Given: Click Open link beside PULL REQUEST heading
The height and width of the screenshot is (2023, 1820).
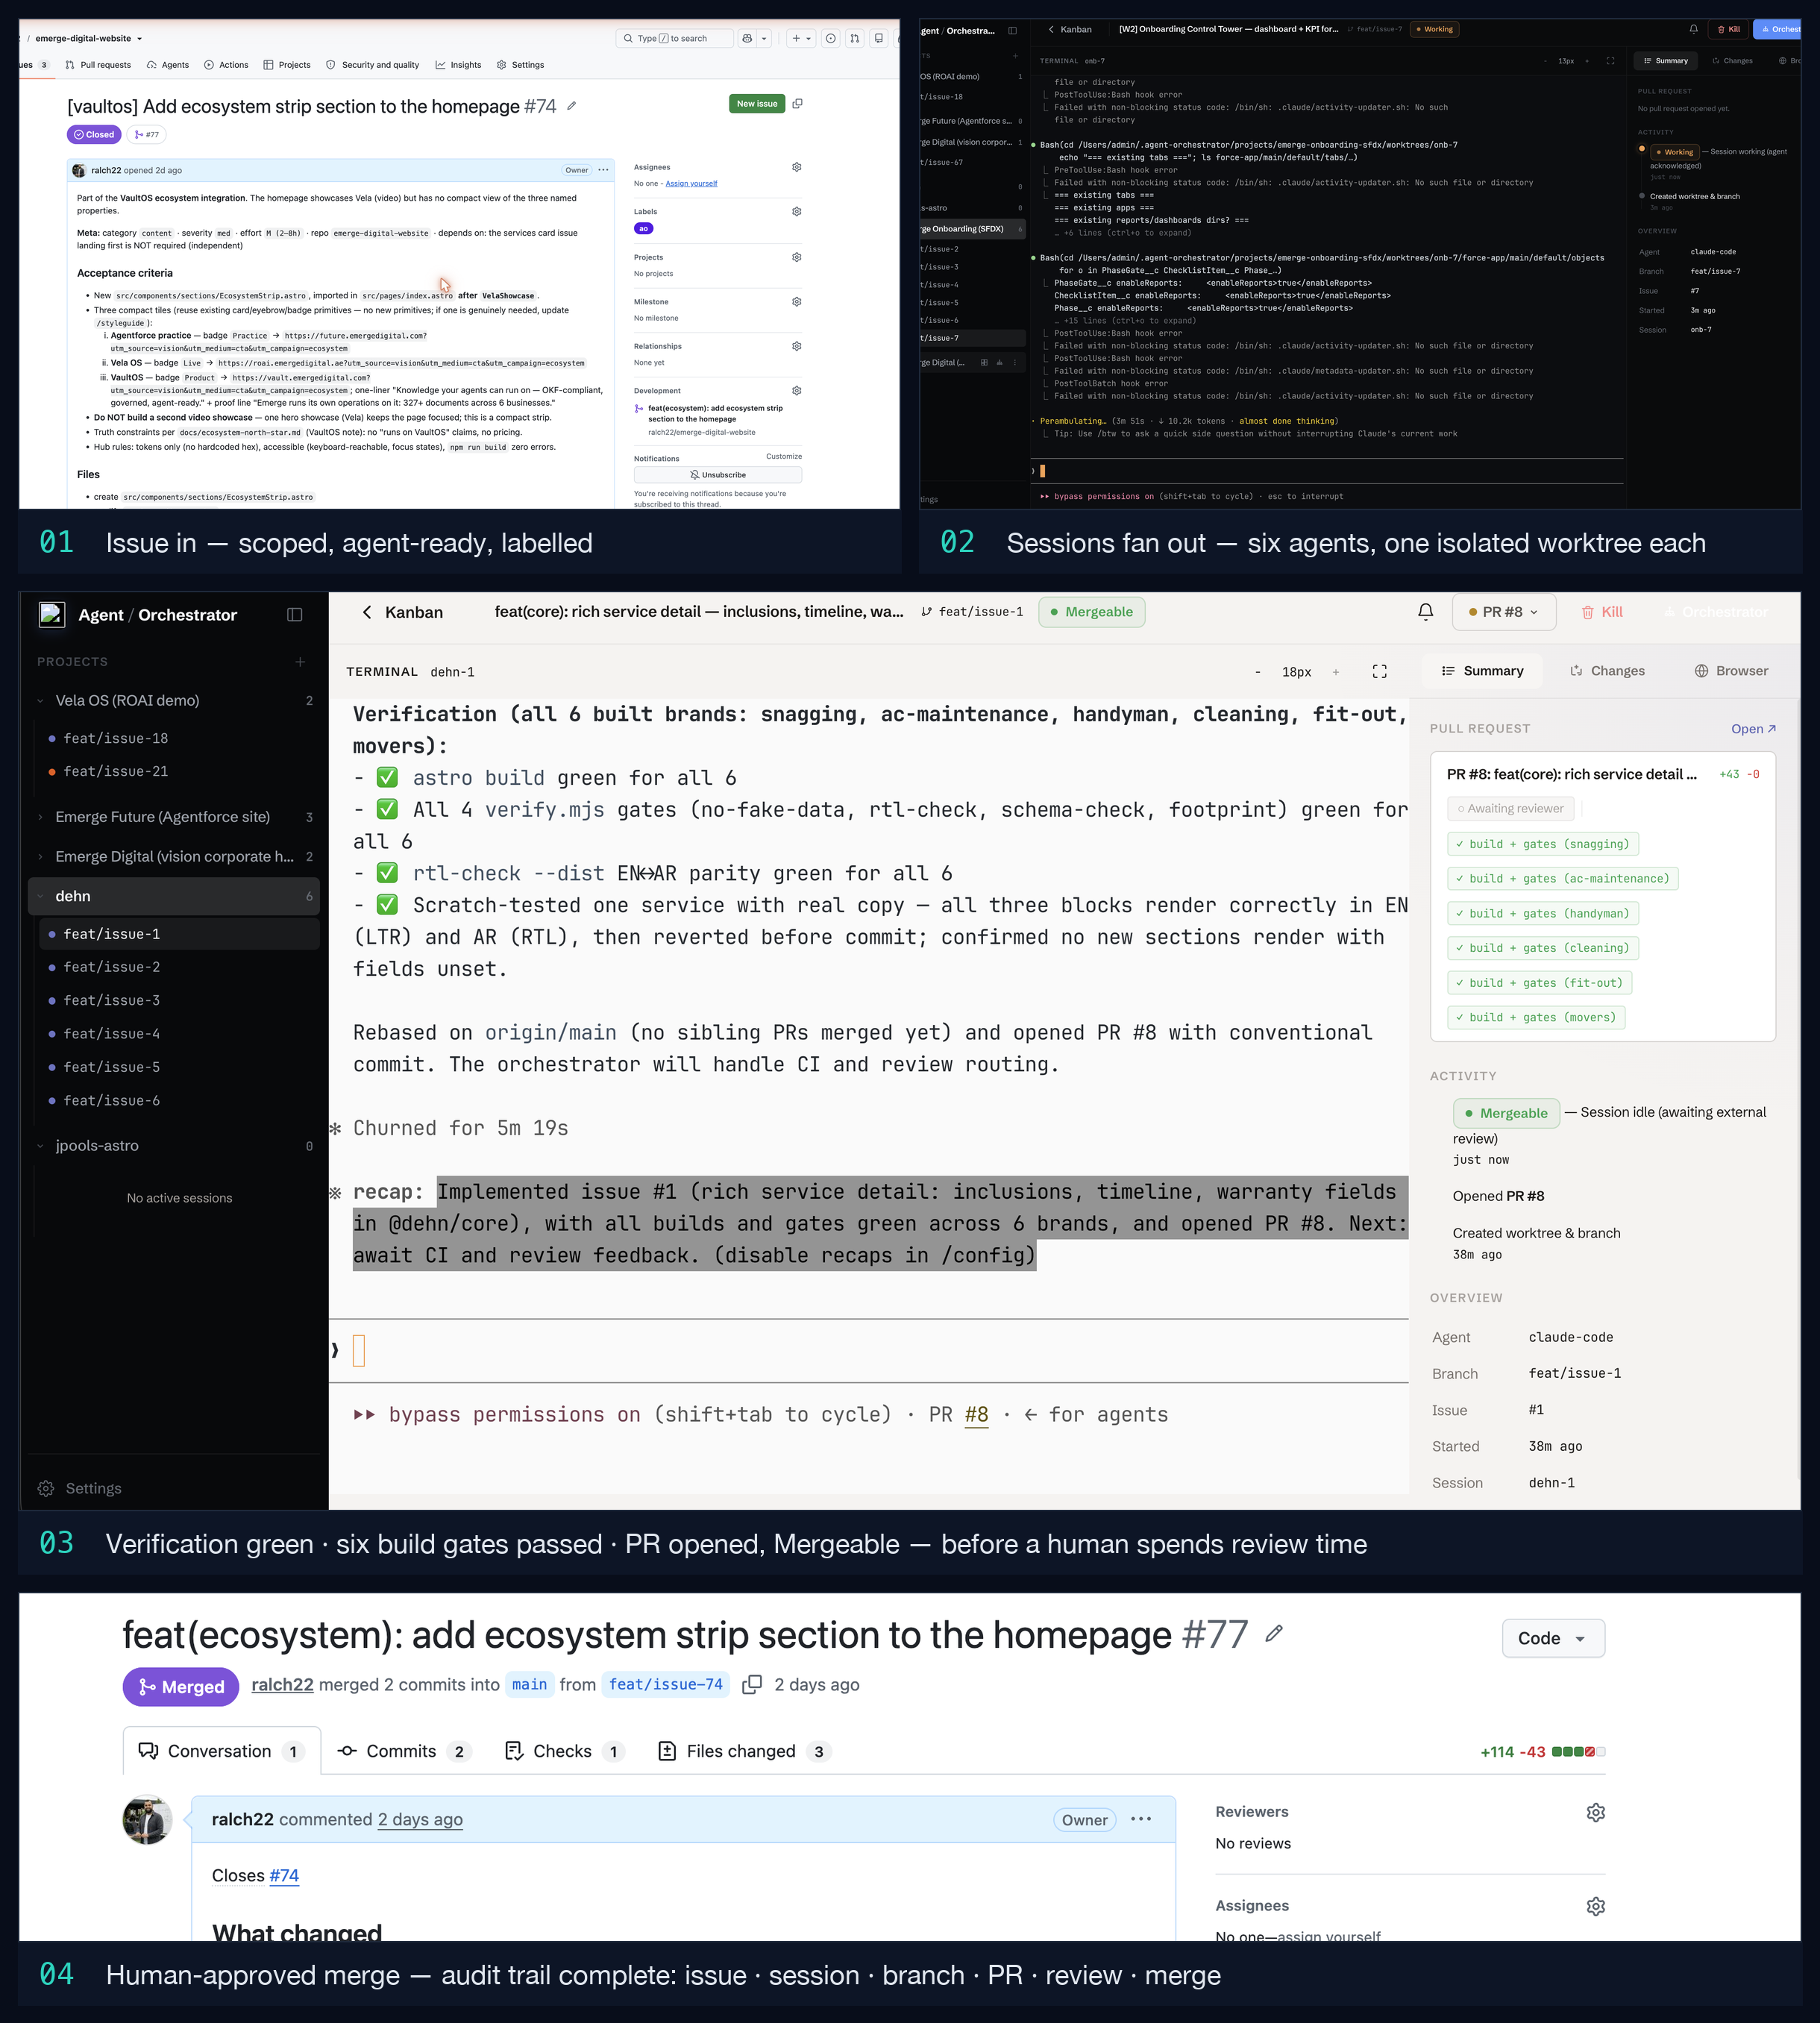Looking at the screenshot, I should tap(1753, 729).
